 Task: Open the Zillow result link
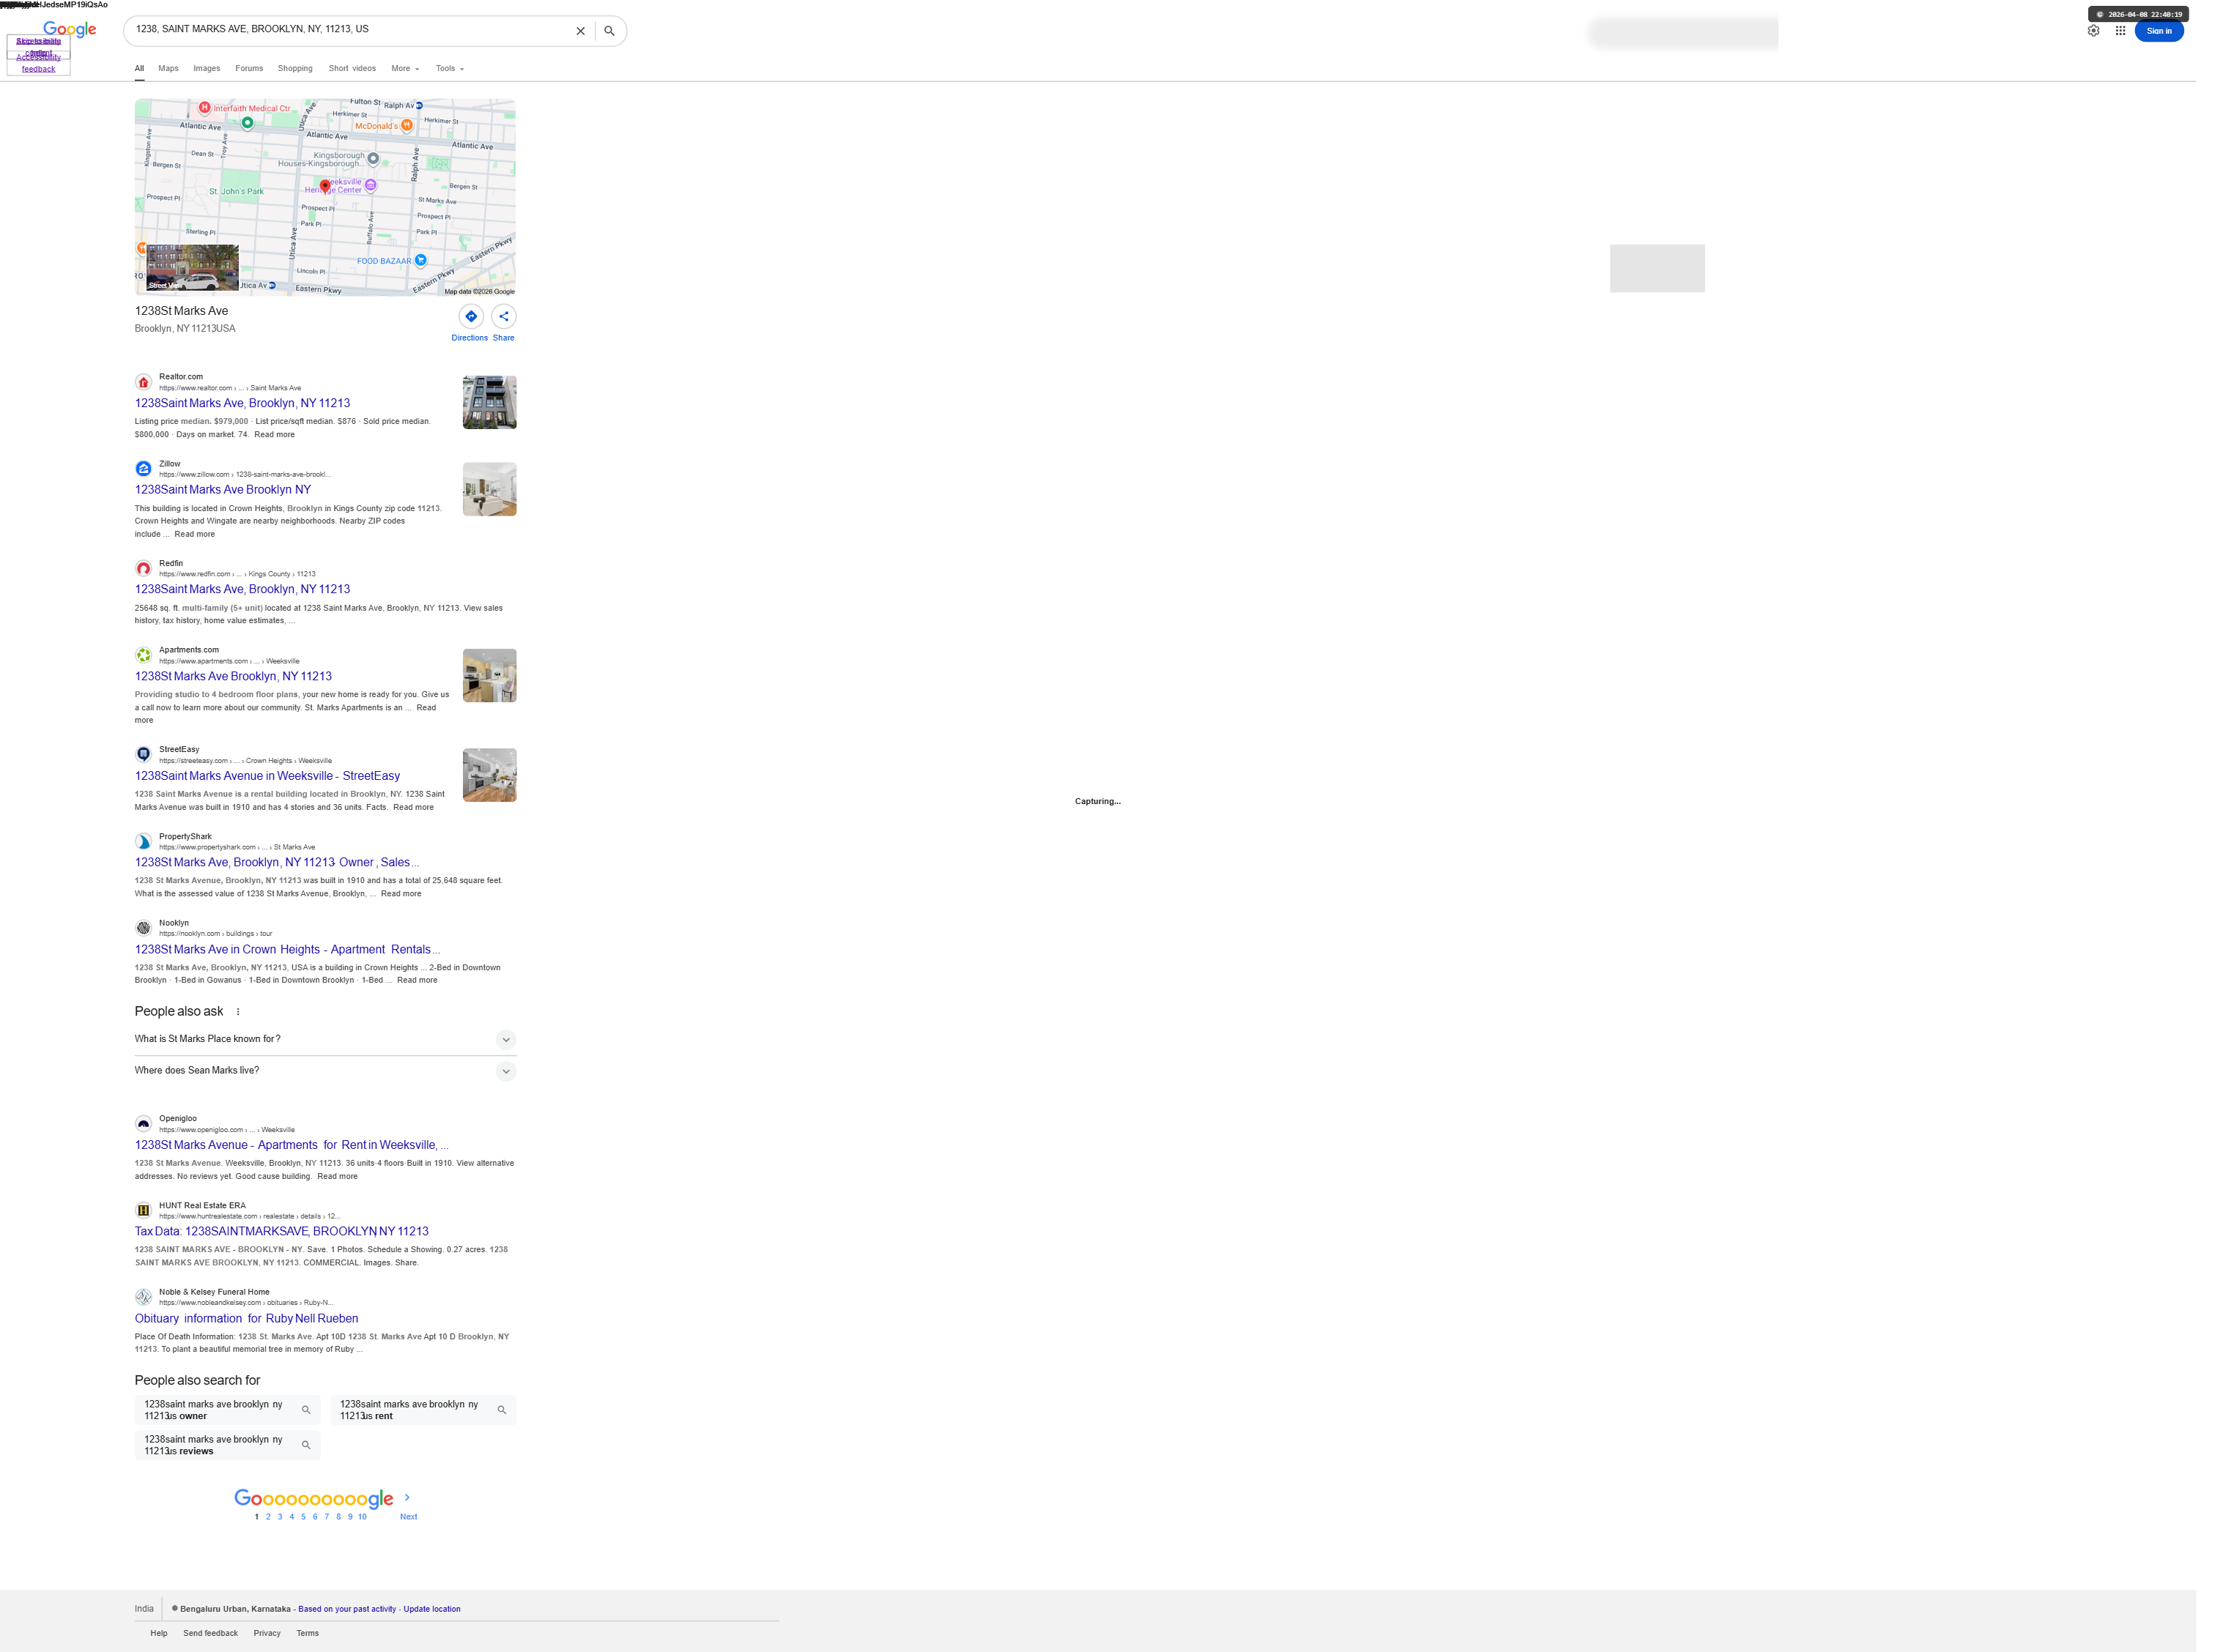(223, 490)
